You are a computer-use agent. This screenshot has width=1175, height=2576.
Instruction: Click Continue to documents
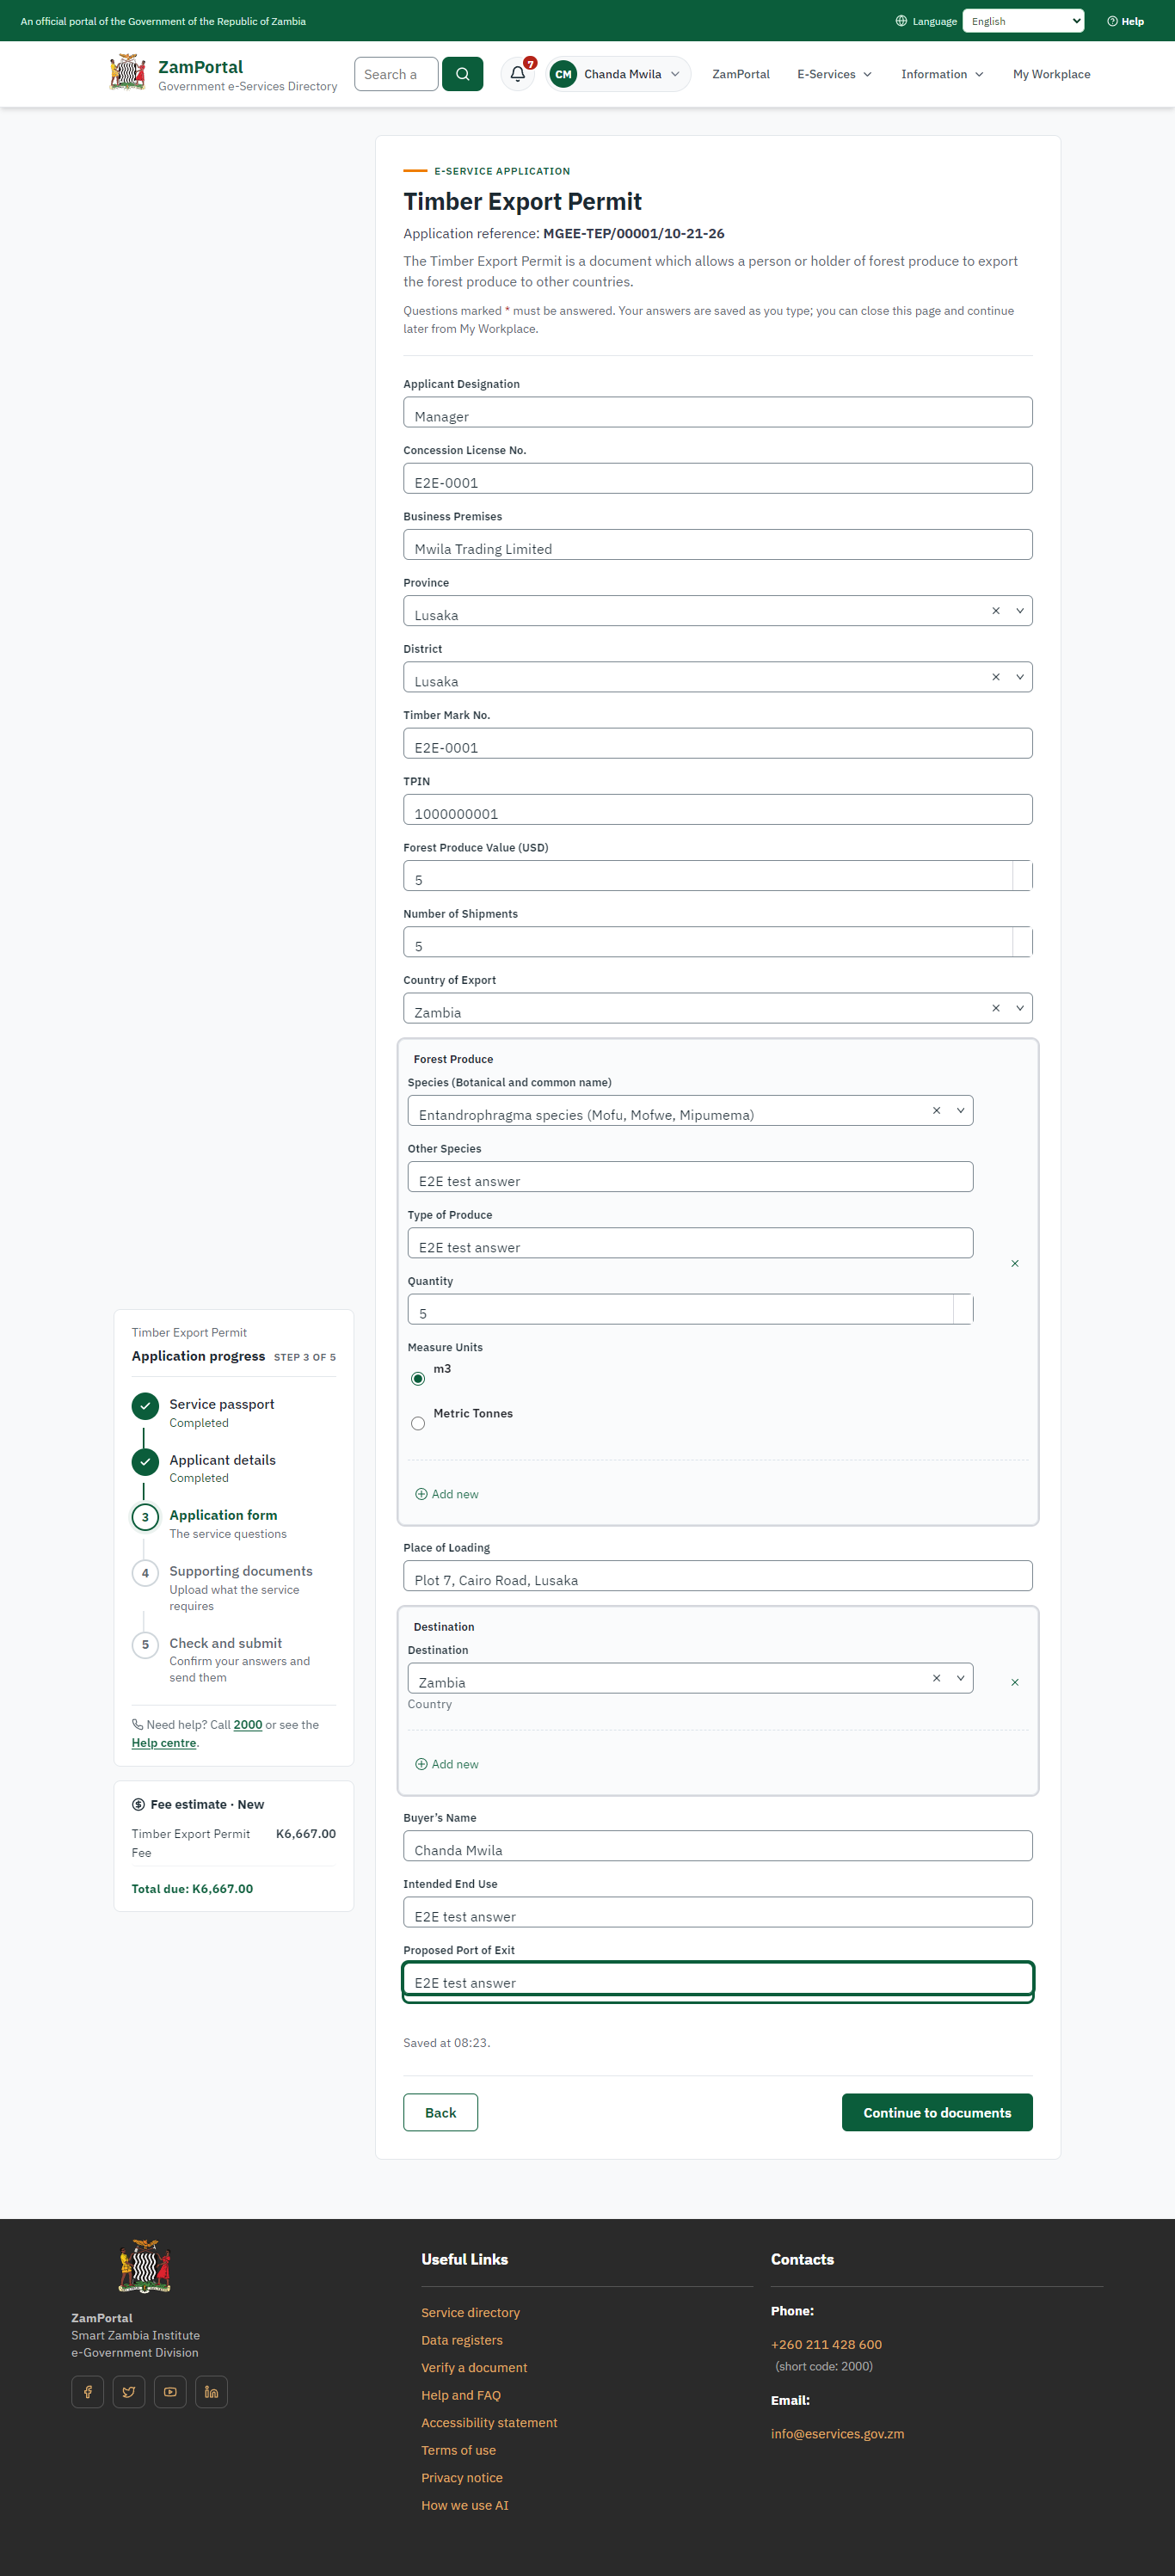[x=937, y=2112]
